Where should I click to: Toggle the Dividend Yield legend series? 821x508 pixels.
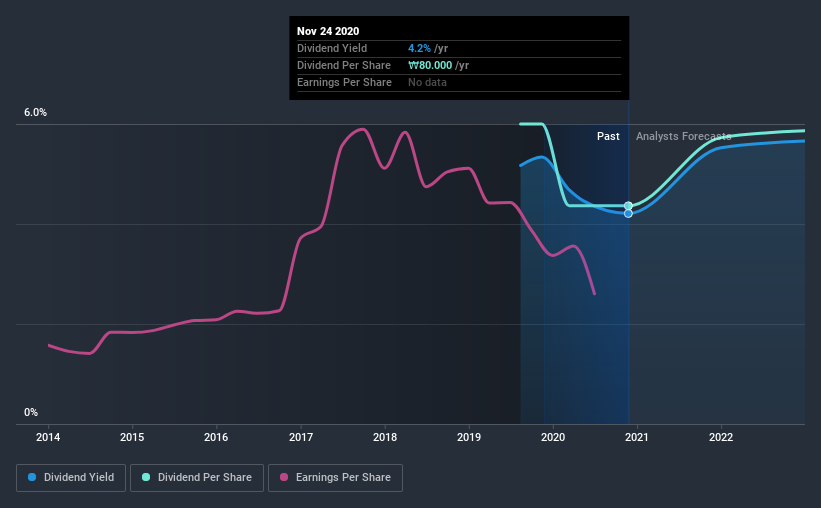click(71, 478)
